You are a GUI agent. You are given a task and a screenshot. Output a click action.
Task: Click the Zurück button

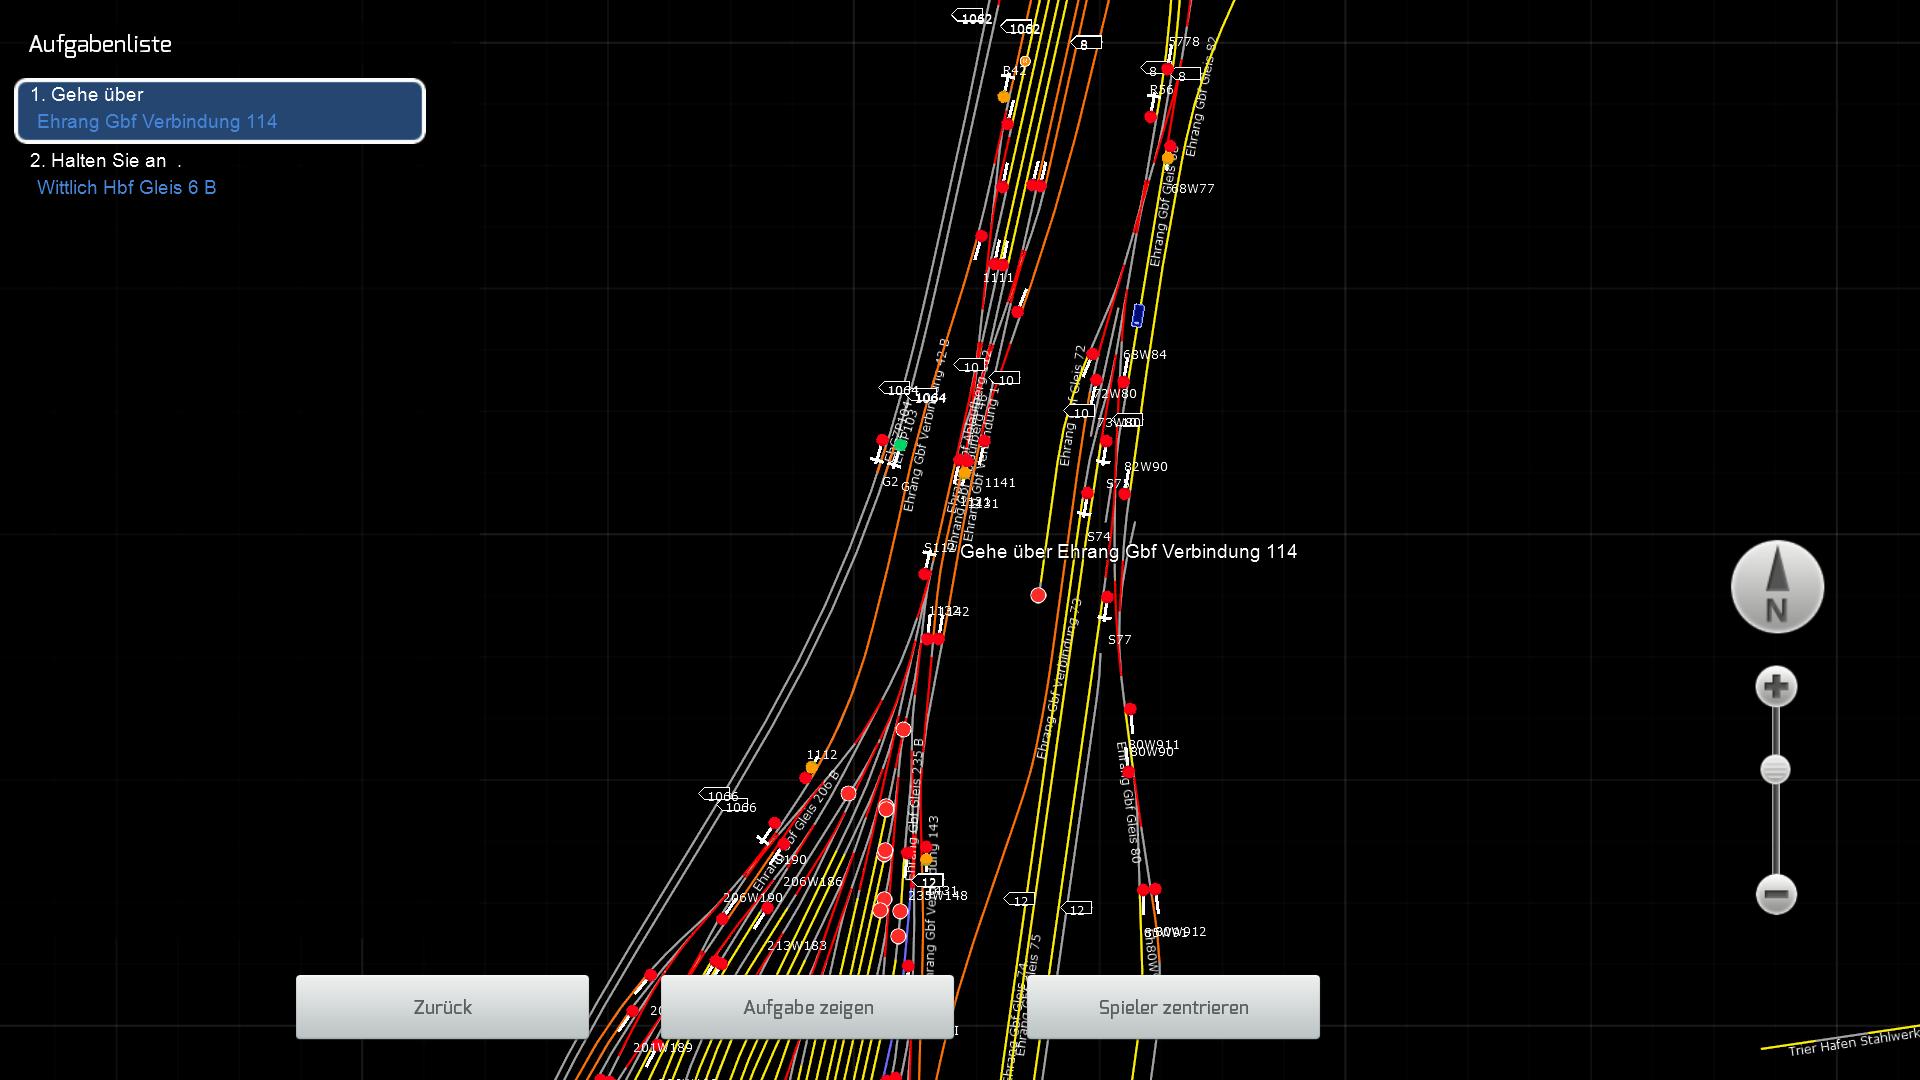coord(442,1007)
